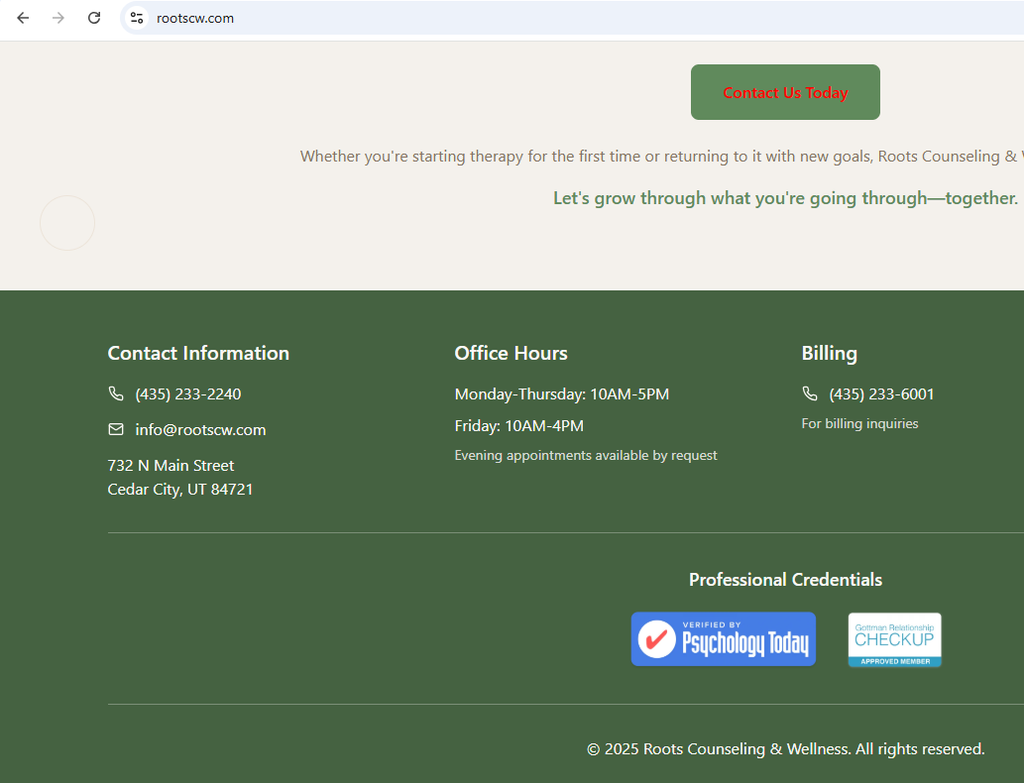Click the Professional Credentials heading
Screen dimensions: 1024x783
[785, 579]
